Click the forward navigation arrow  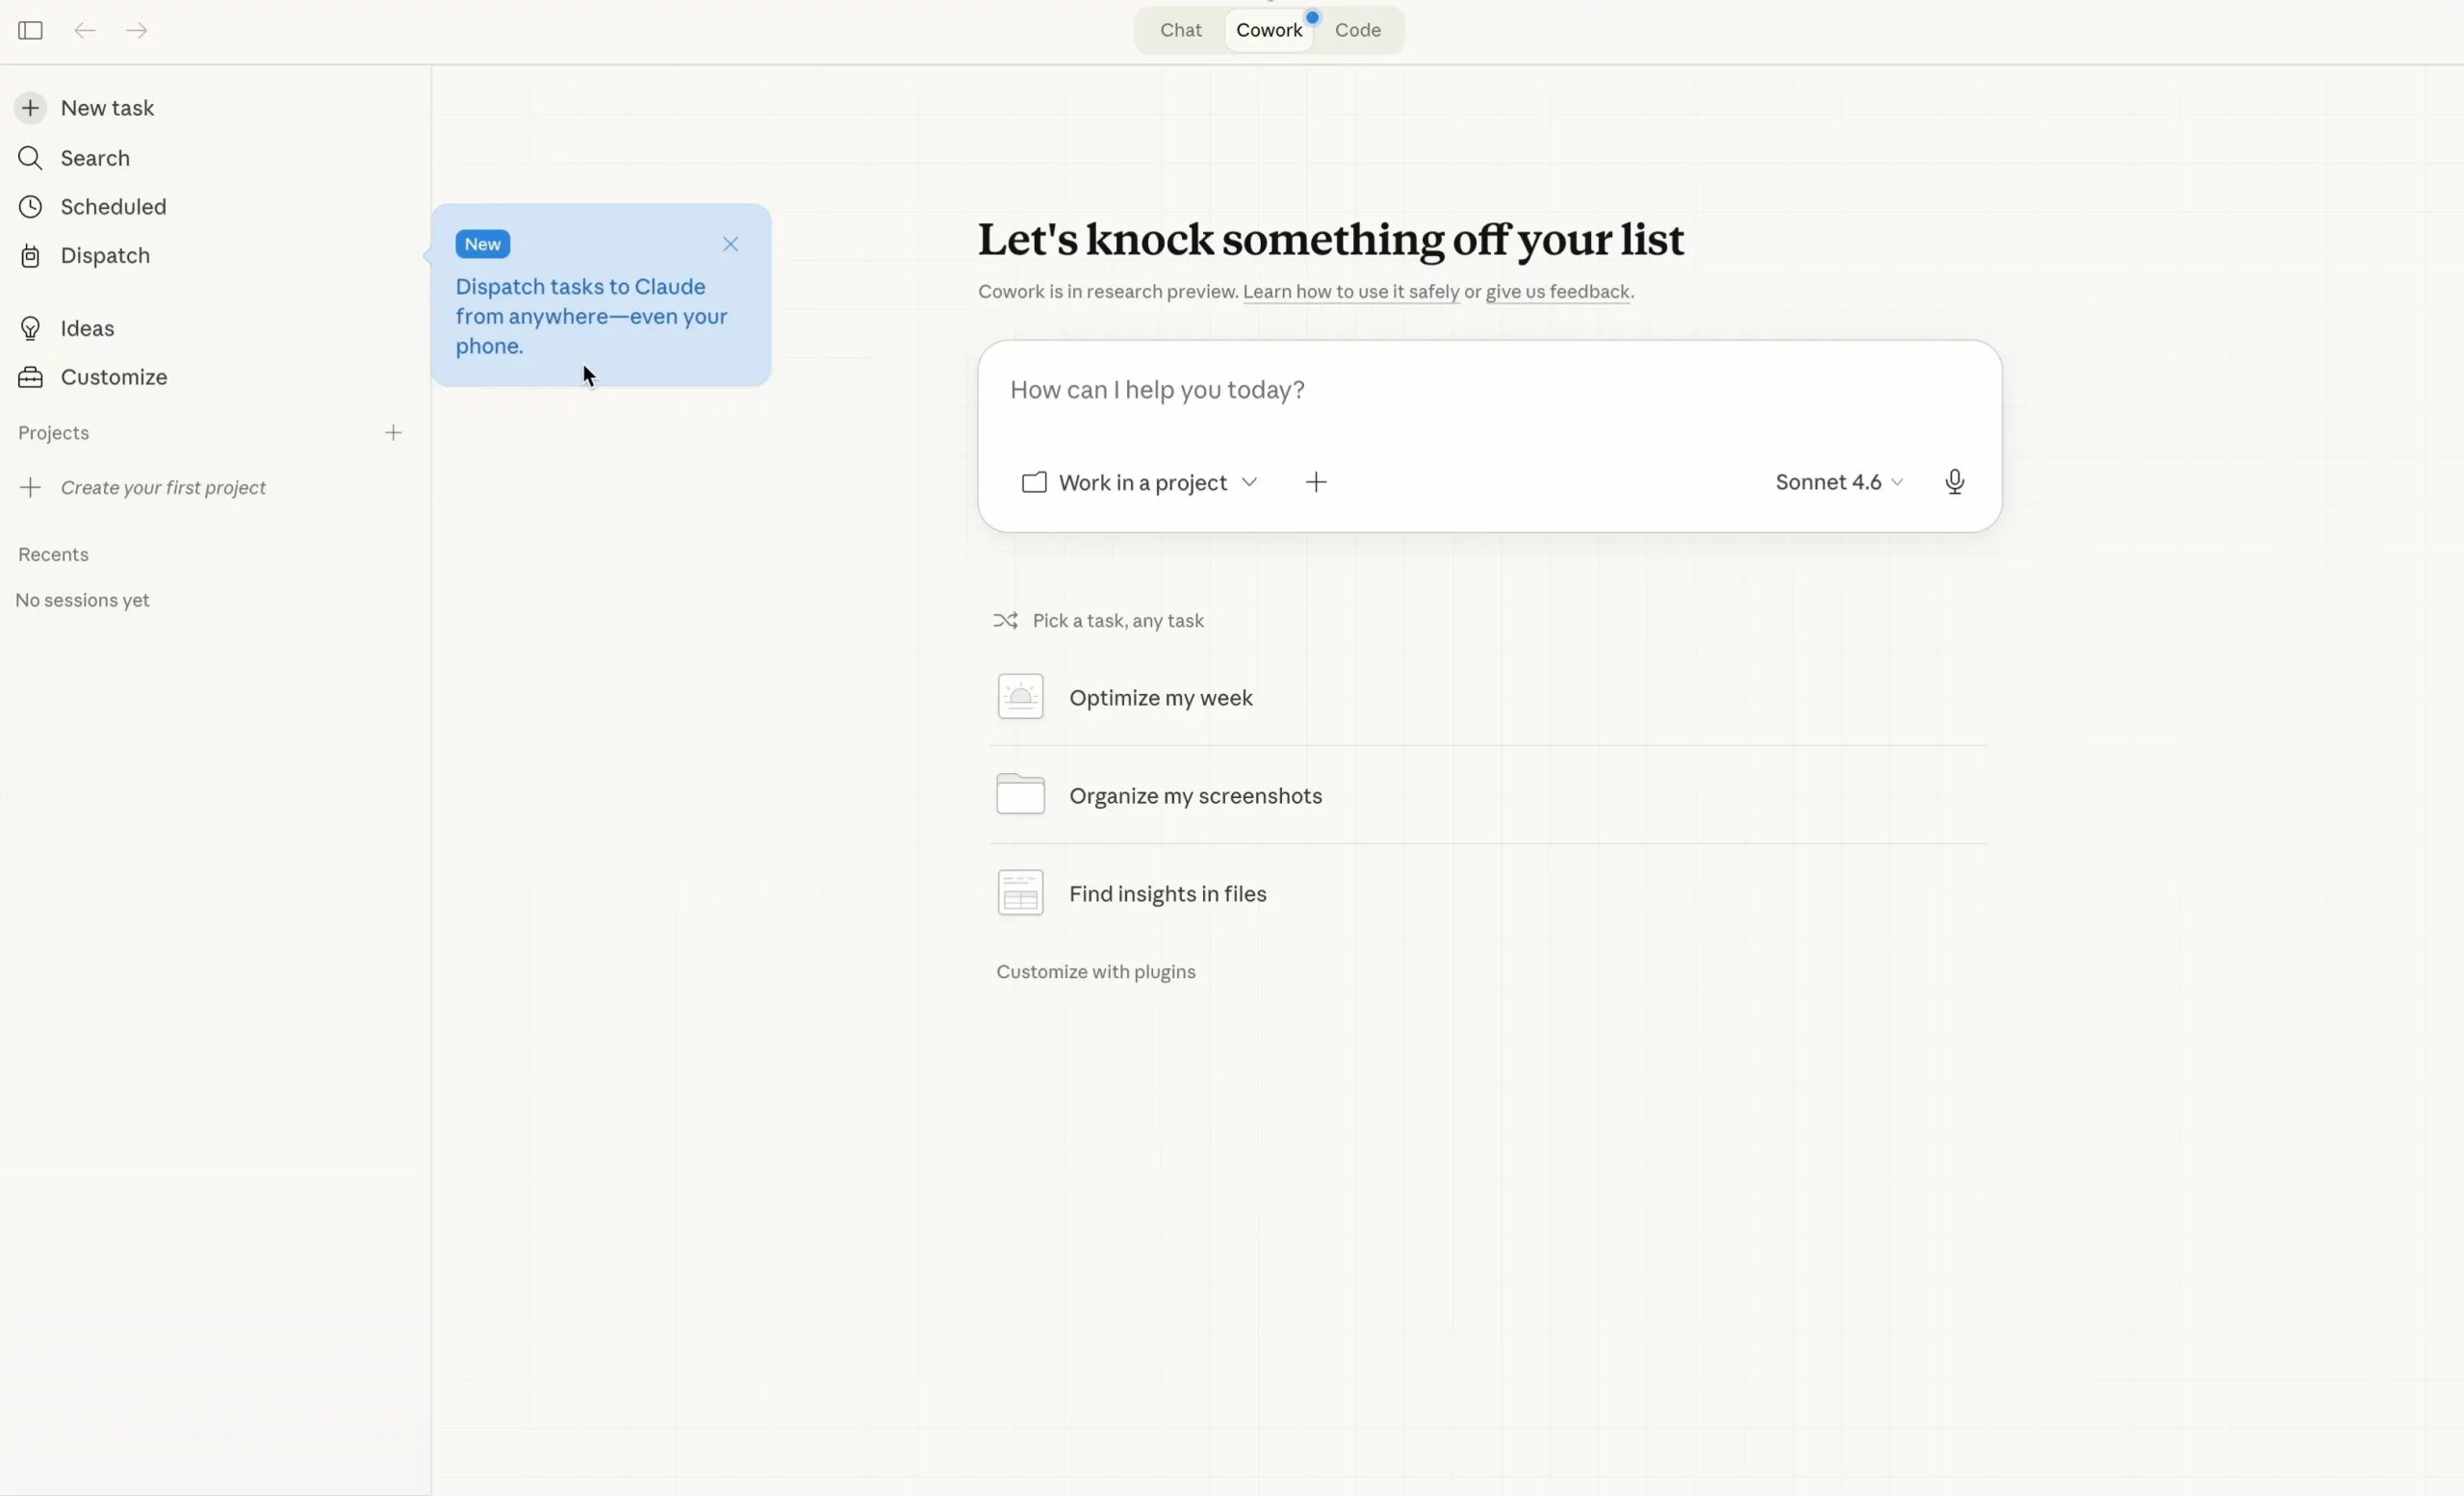pos(137,30)
